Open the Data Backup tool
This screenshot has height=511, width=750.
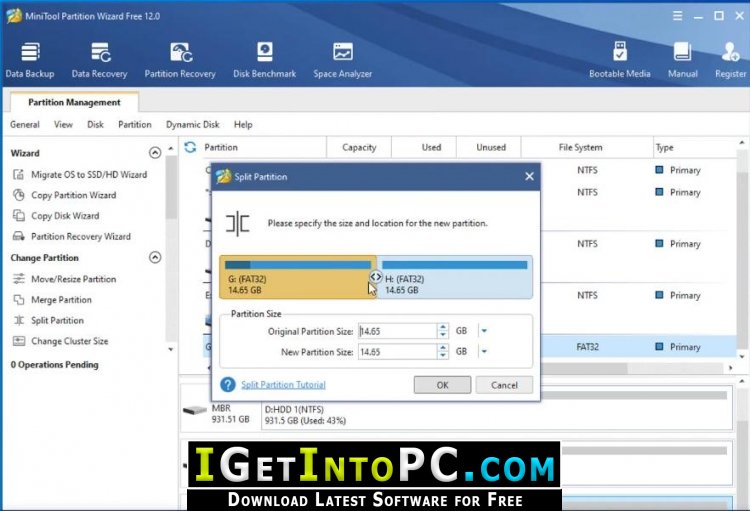[30, 60]
